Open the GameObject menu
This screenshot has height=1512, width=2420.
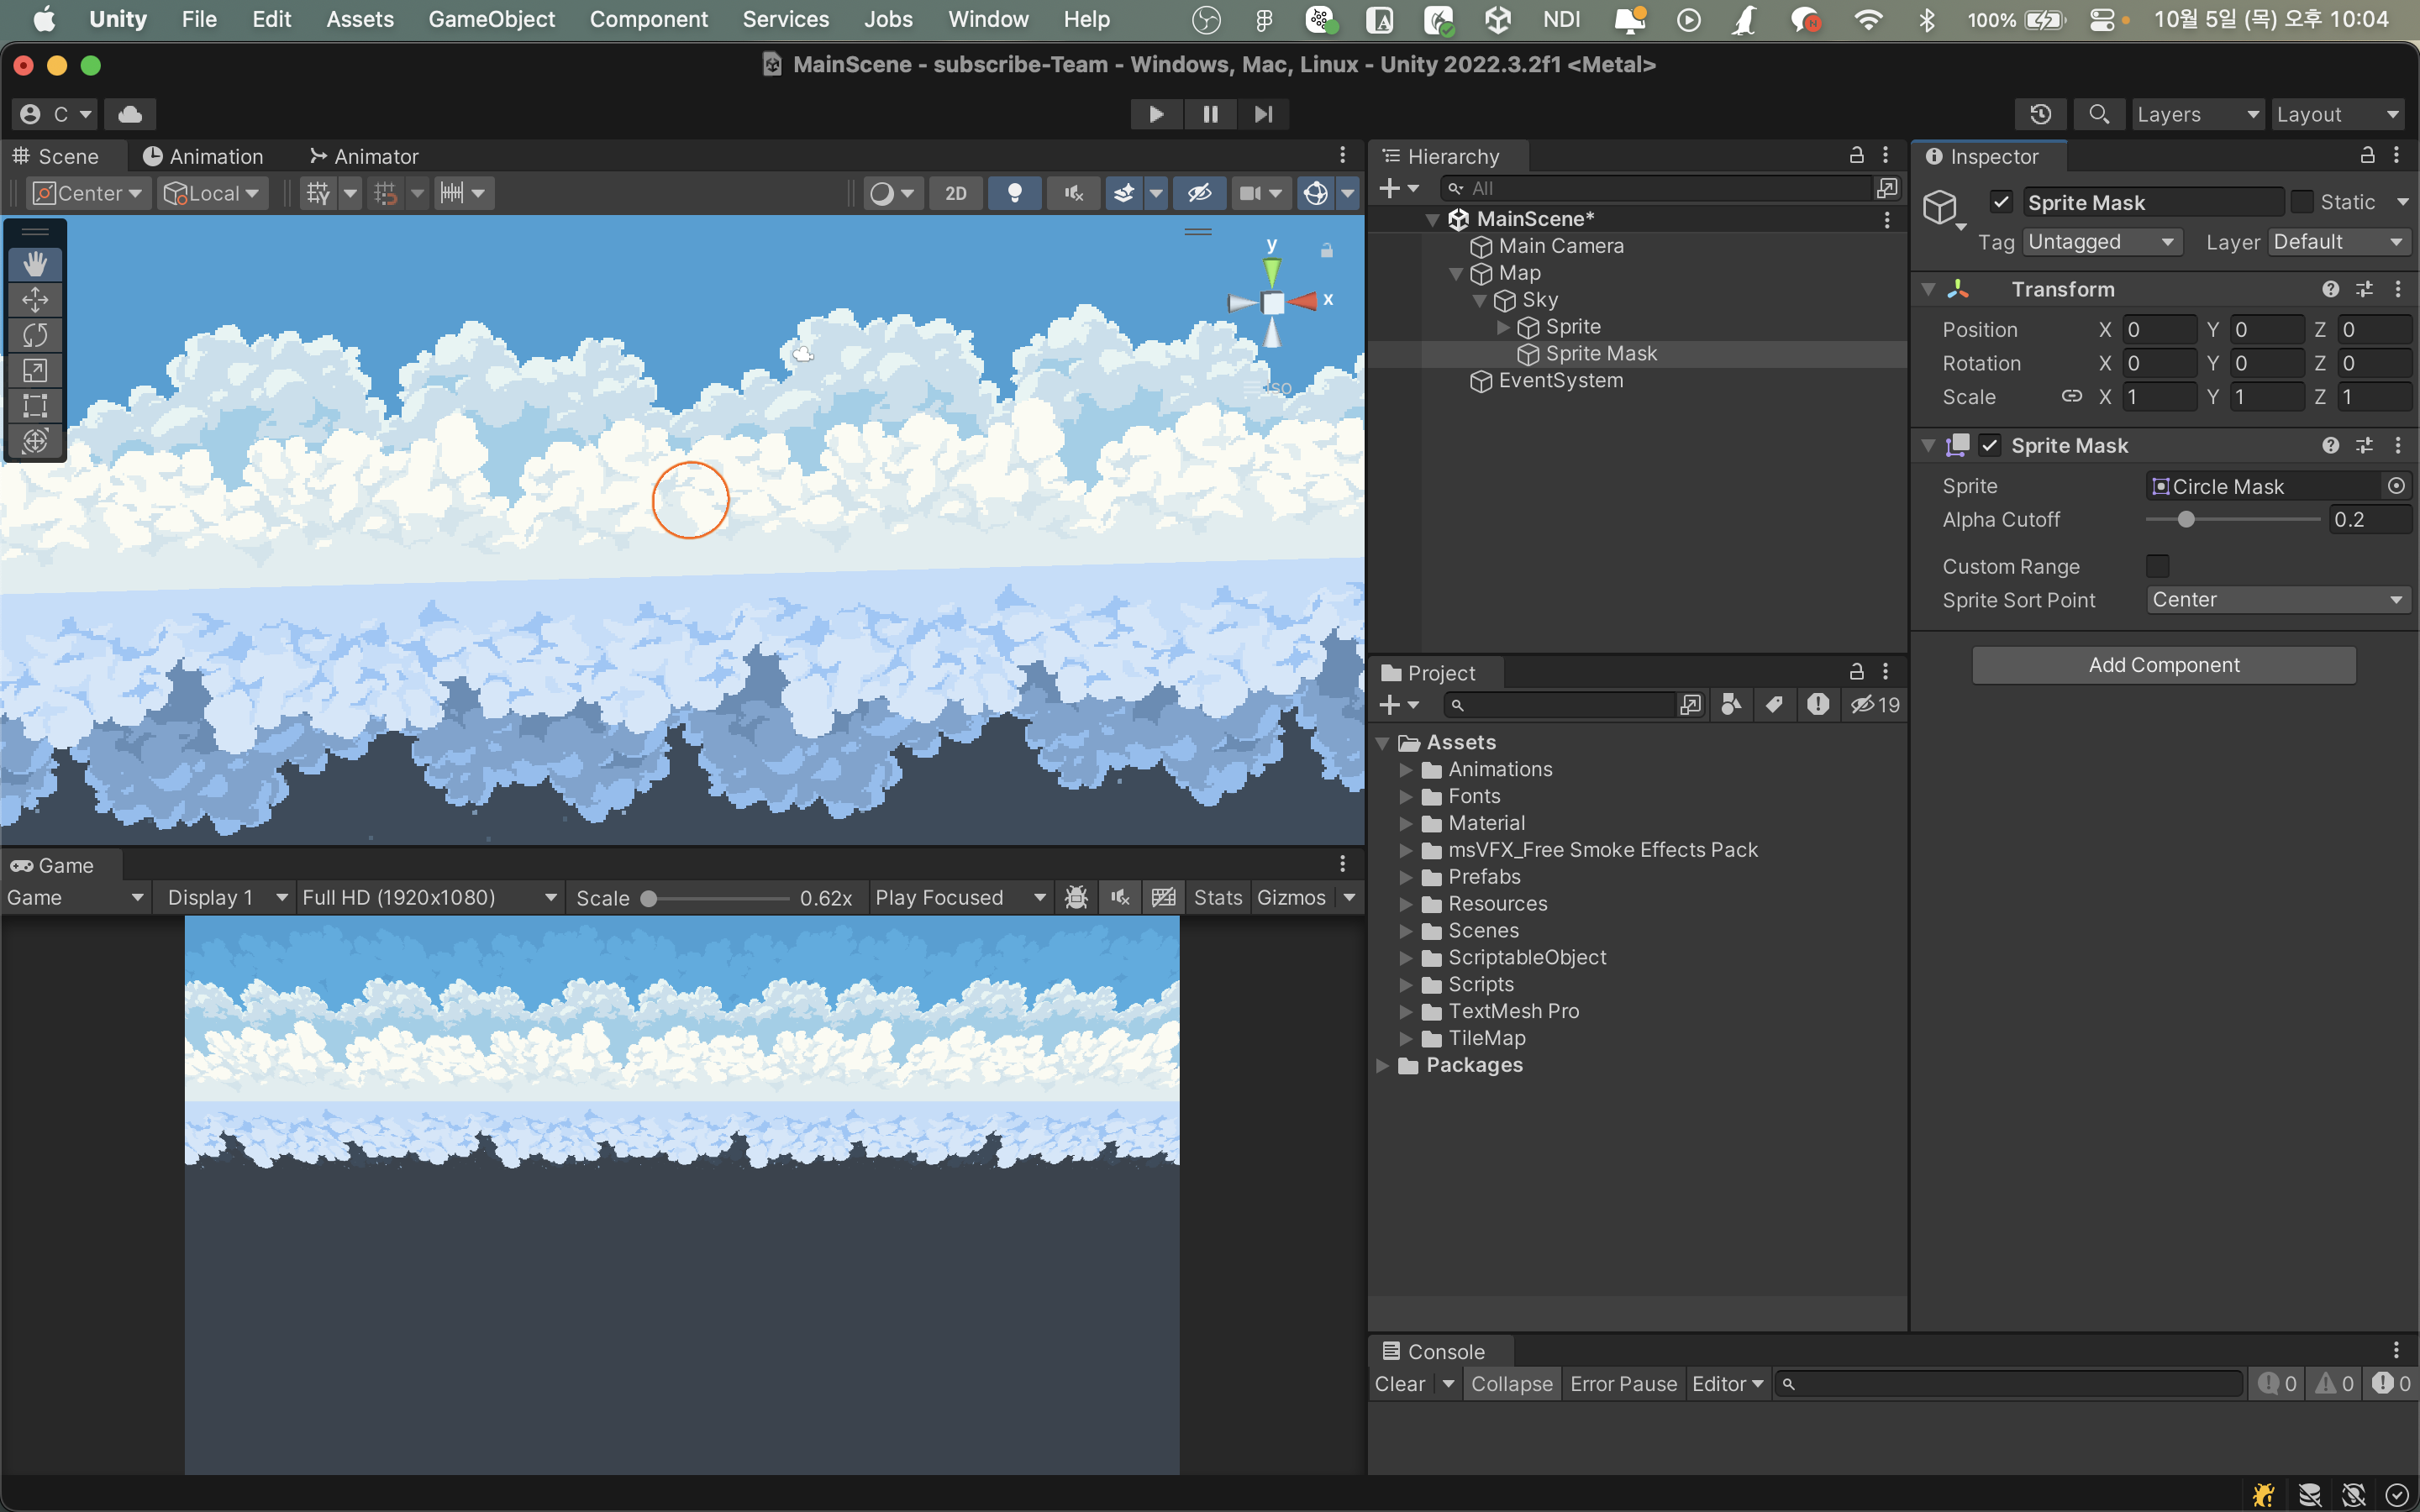(x=491, y=19)
